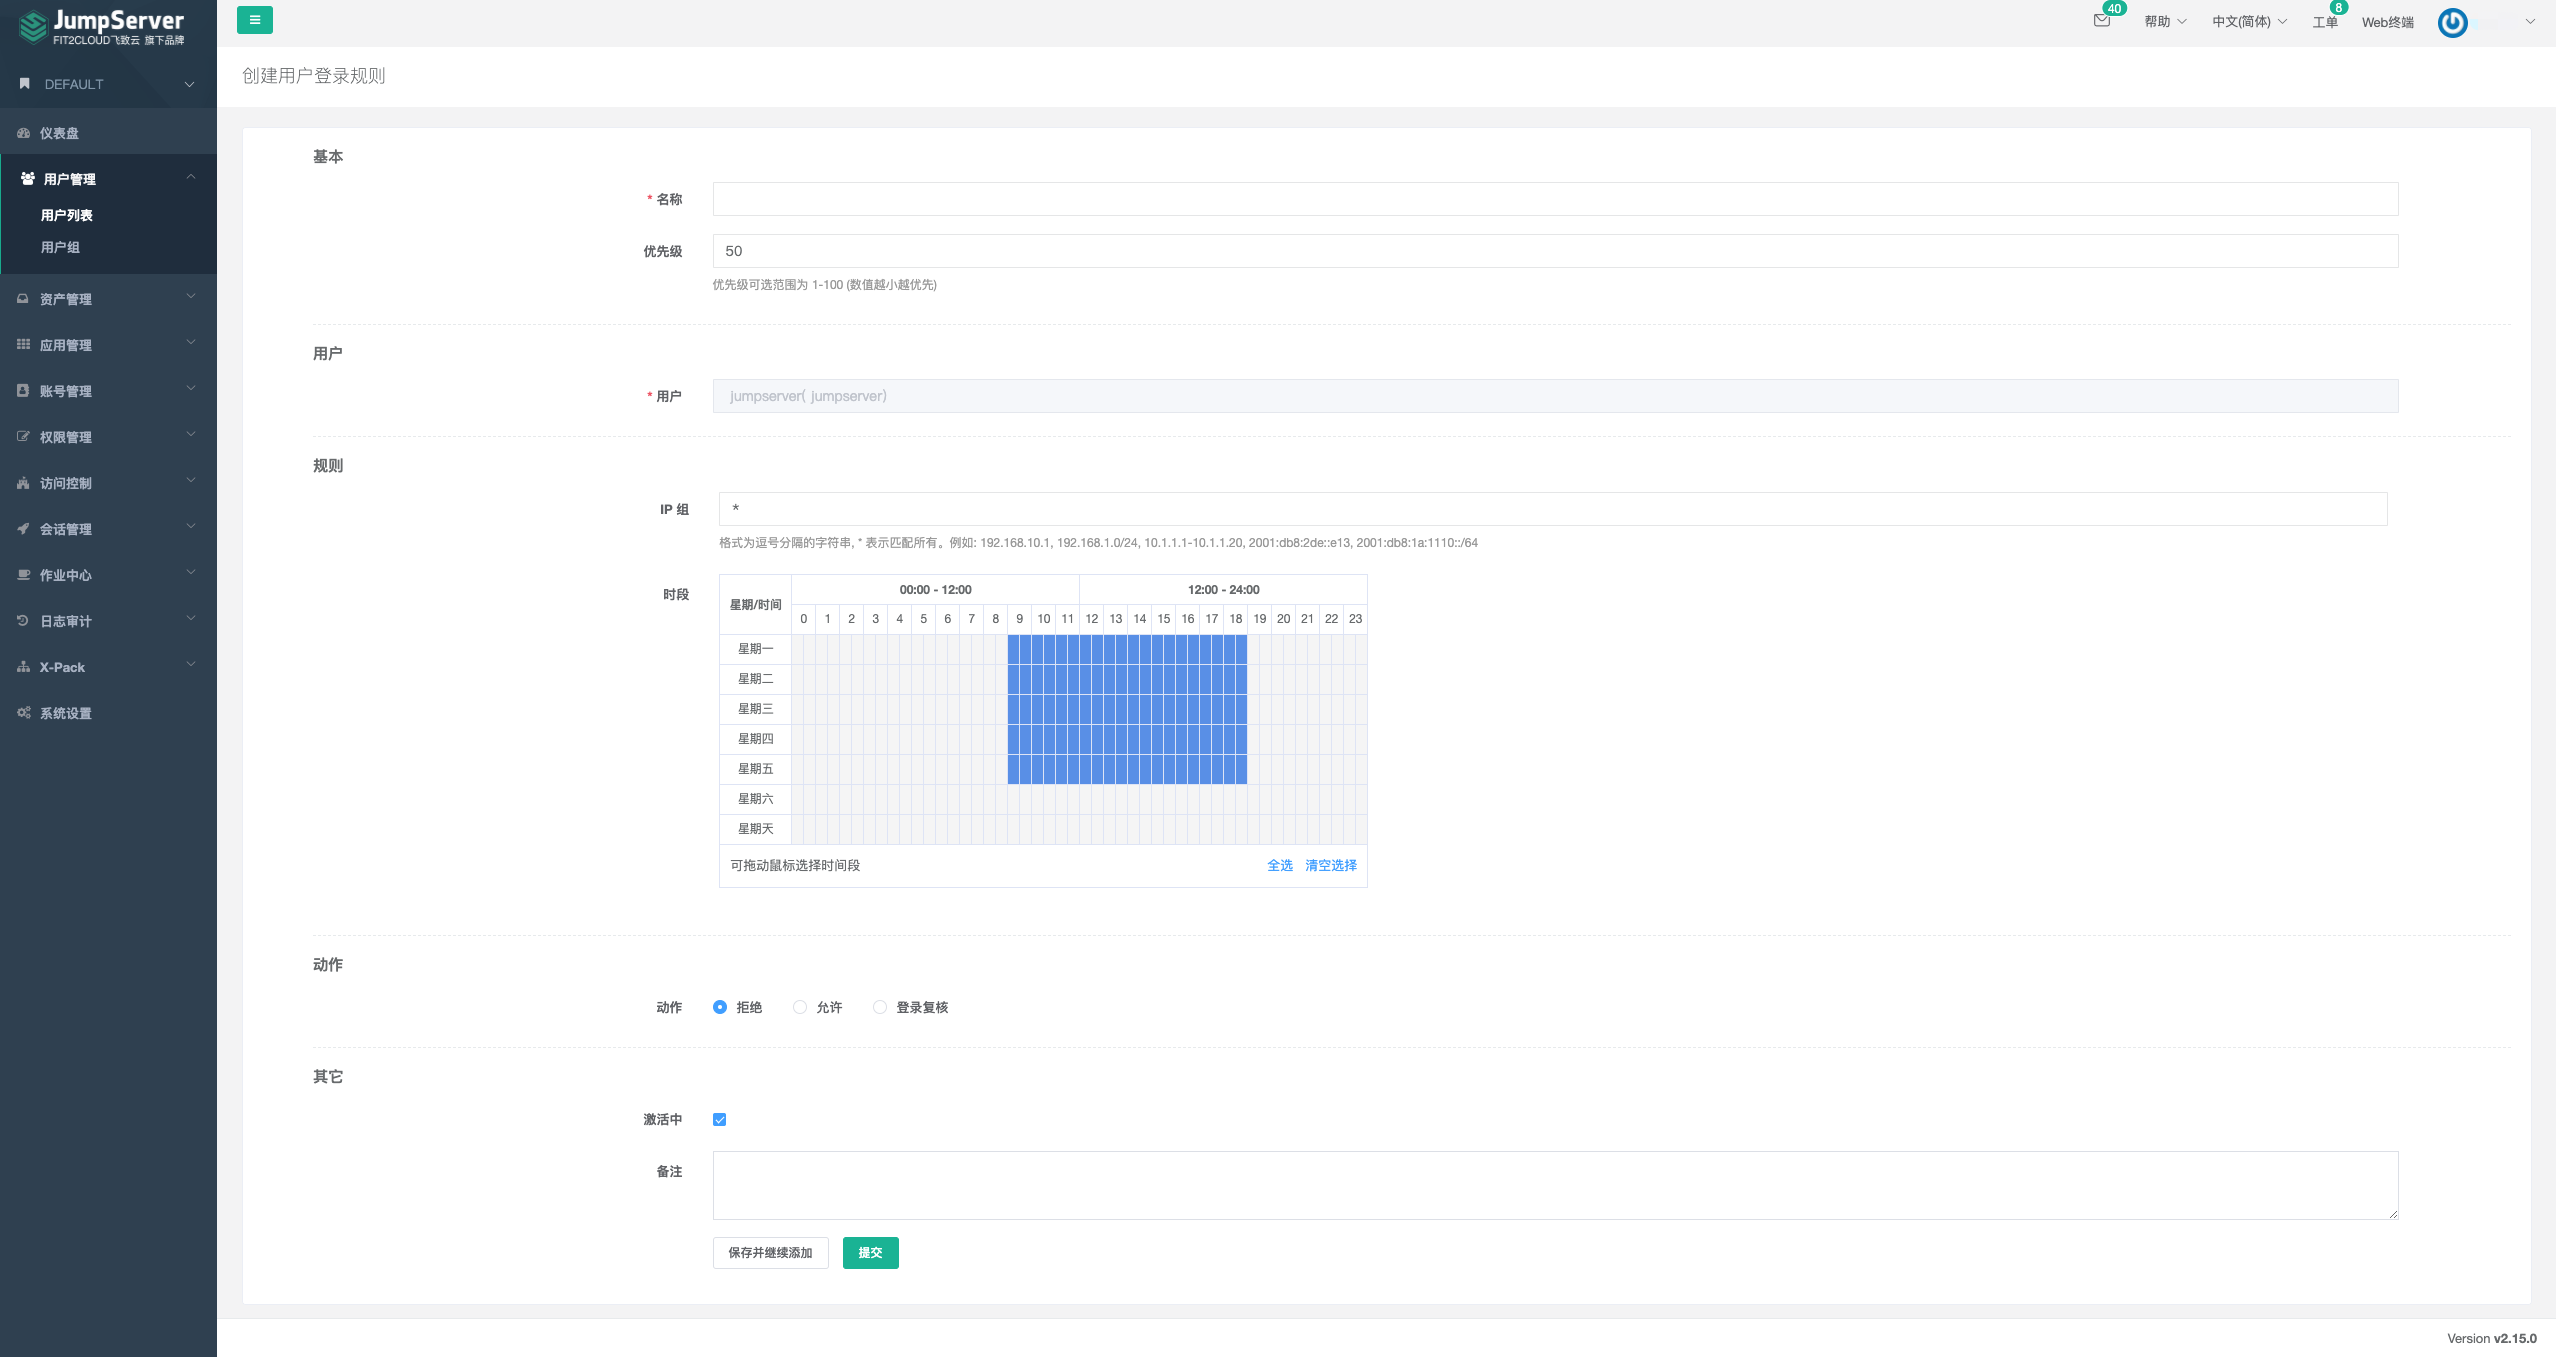The height and width of the screenshot is (1357, 2556).
Task: Click into the 名称 name input field
Action: (x=1554, y=199)
